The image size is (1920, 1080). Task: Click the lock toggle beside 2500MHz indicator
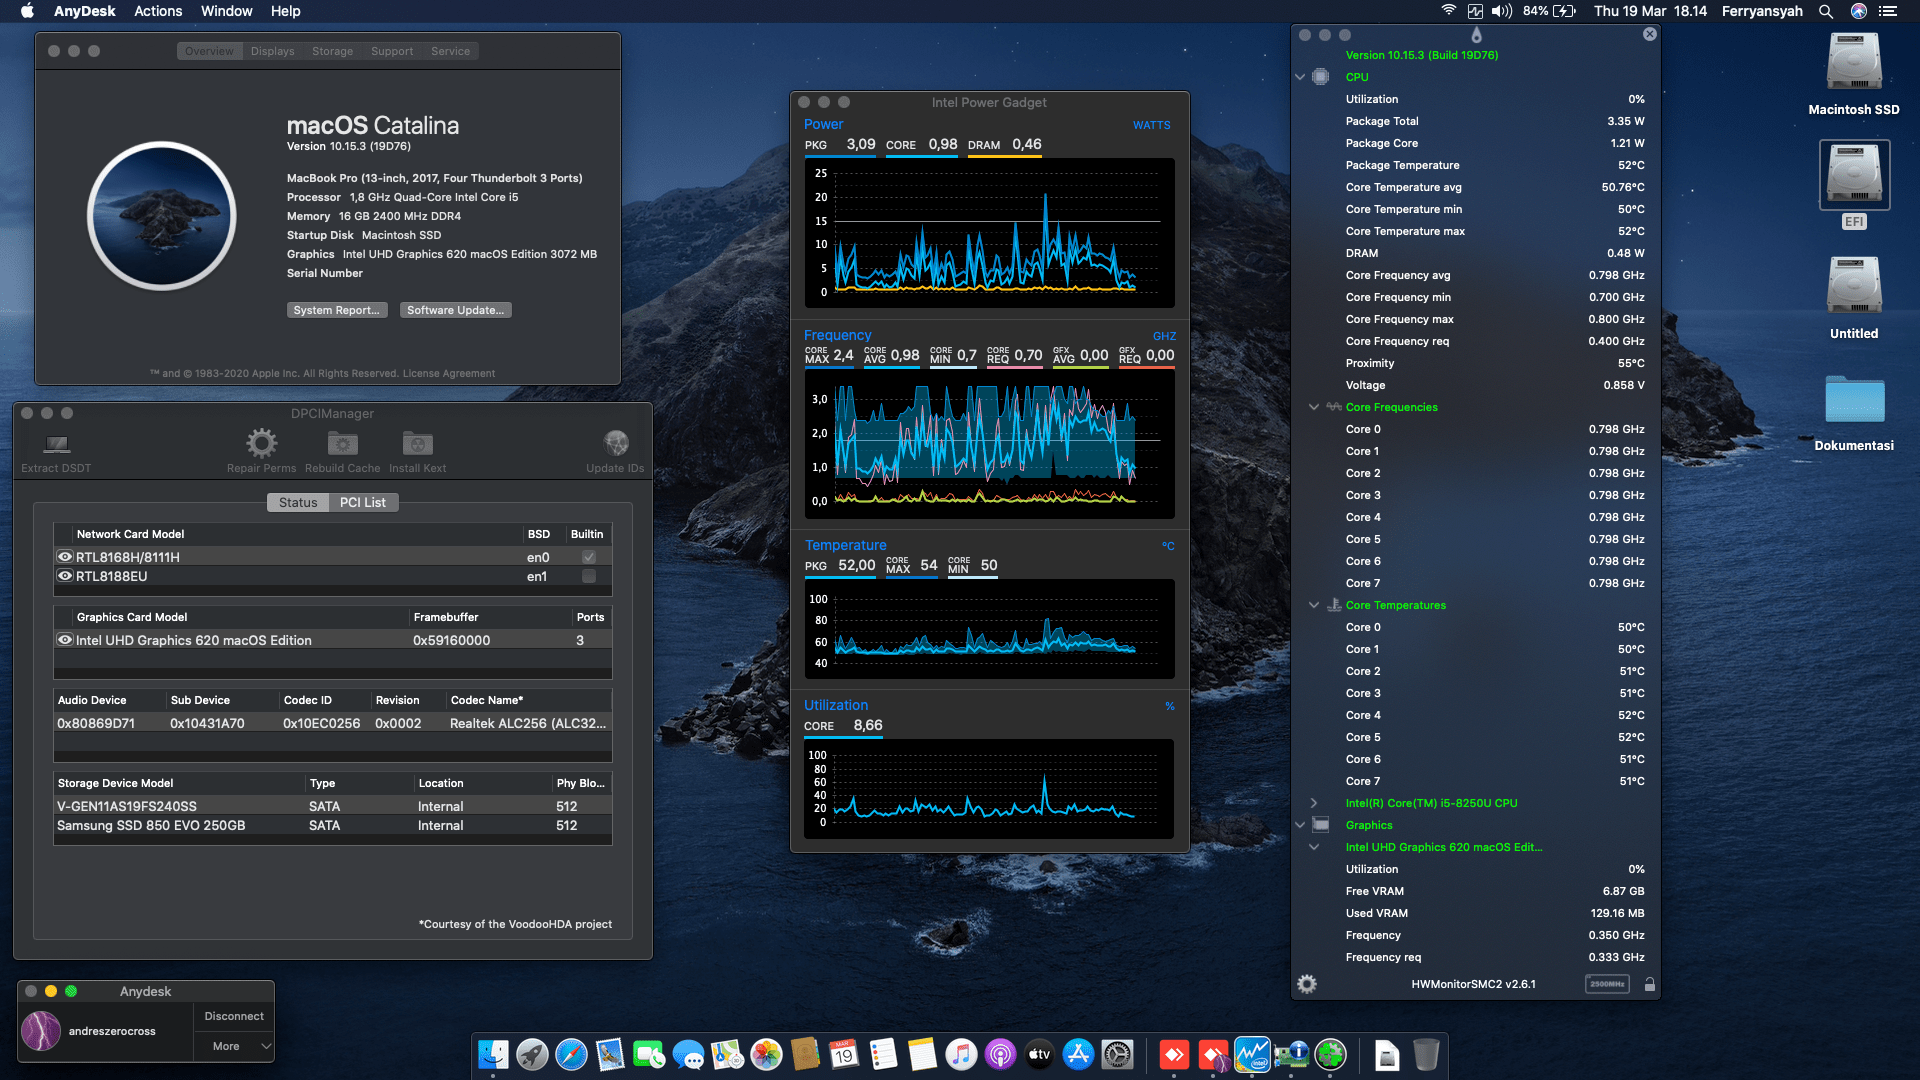1650,984
